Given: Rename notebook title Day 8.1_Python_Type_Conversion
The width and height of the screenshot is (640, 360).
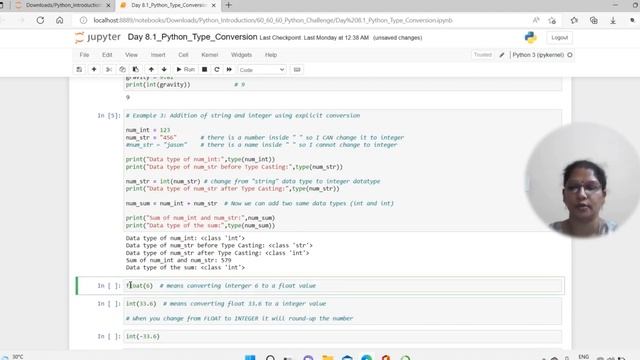Looking at the screenshot, I should click(x=192, y=37).
